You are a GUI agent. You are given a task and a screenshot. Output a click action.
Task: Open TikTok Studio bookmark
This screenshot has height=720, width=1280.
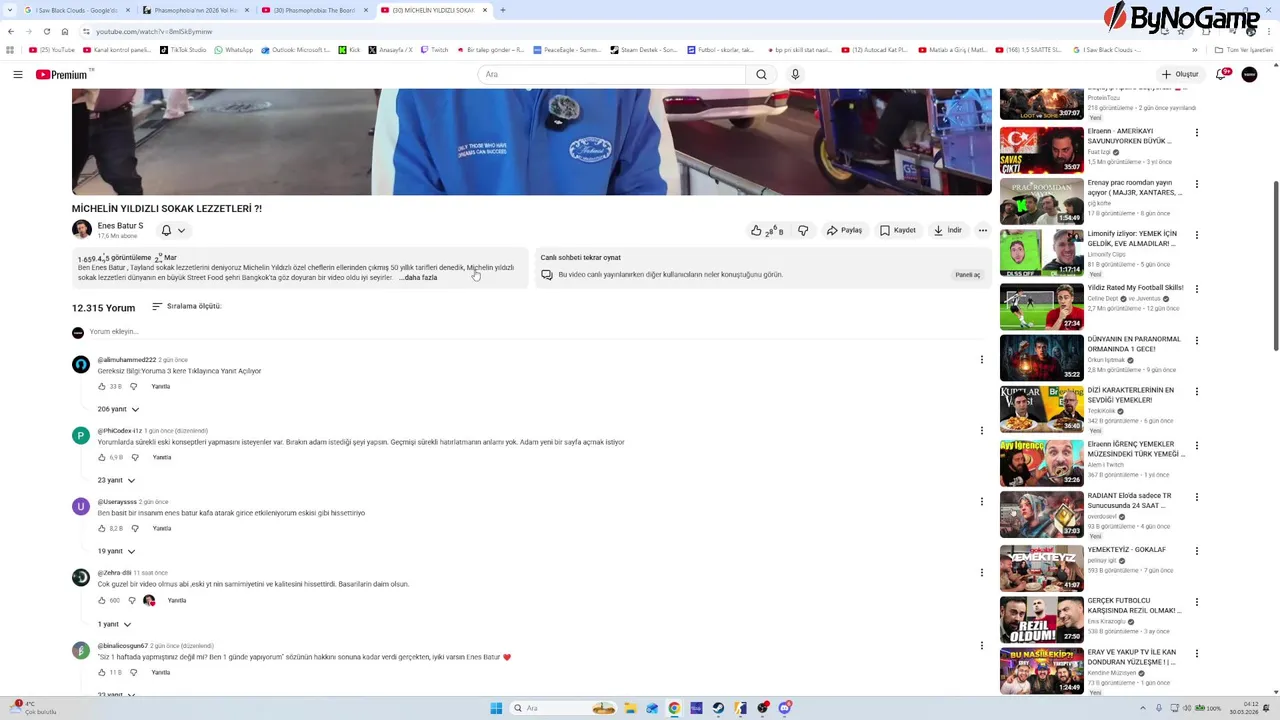coord(183,49)
